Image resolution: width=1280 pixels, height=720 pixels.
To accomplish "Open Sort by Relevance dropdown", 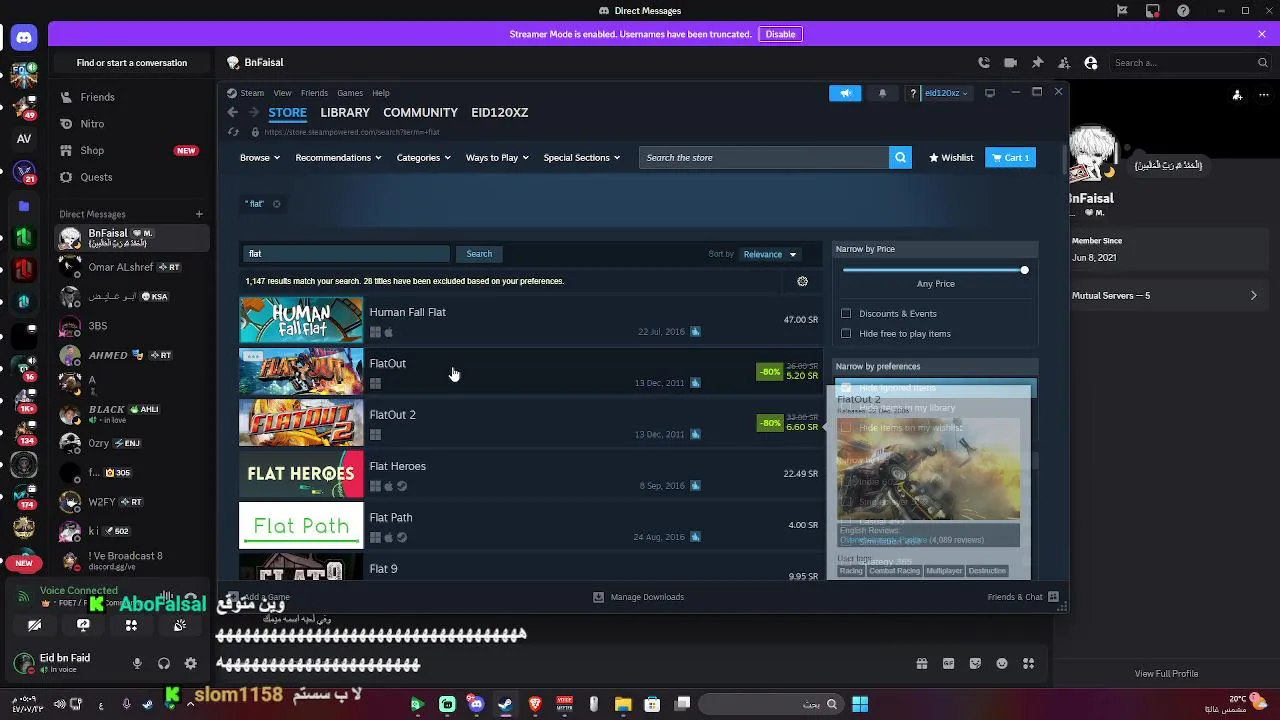I will coord(770,254).
